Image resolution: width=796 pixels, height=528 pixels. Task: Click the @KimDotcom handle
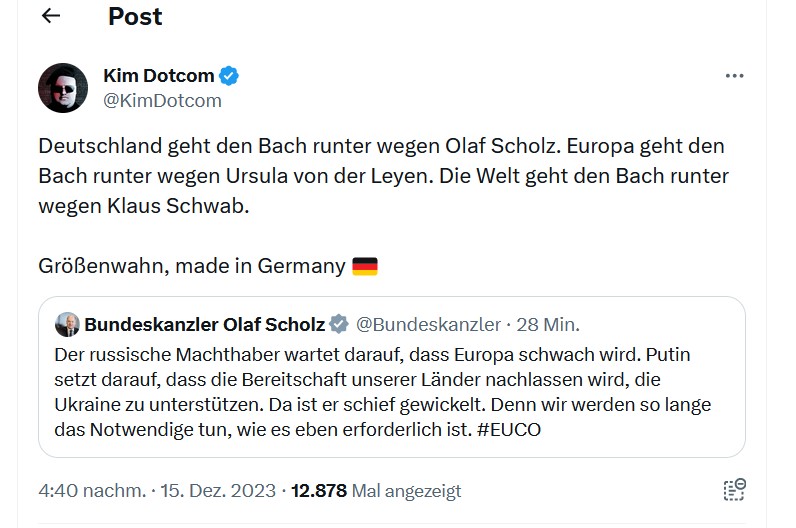(163, 100)
